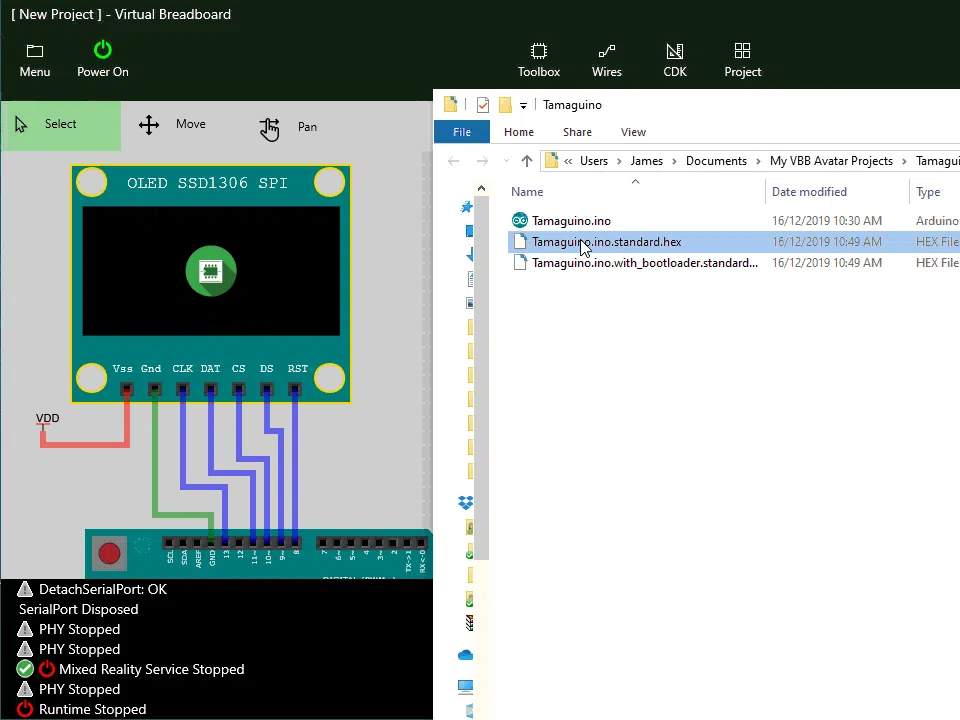
Task: Click Users in the address breadcrumb
Action: pyautogui.click(x=594, y=160)
